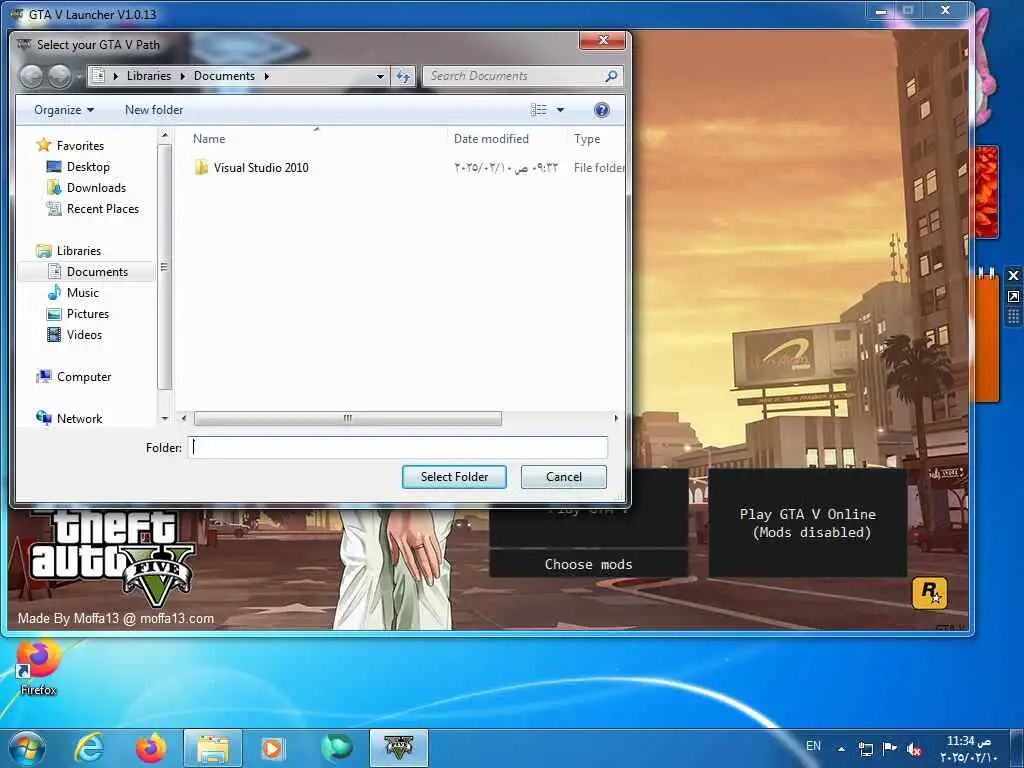
Task: Cancel the folder selection dialog
Action: [564, 477]
